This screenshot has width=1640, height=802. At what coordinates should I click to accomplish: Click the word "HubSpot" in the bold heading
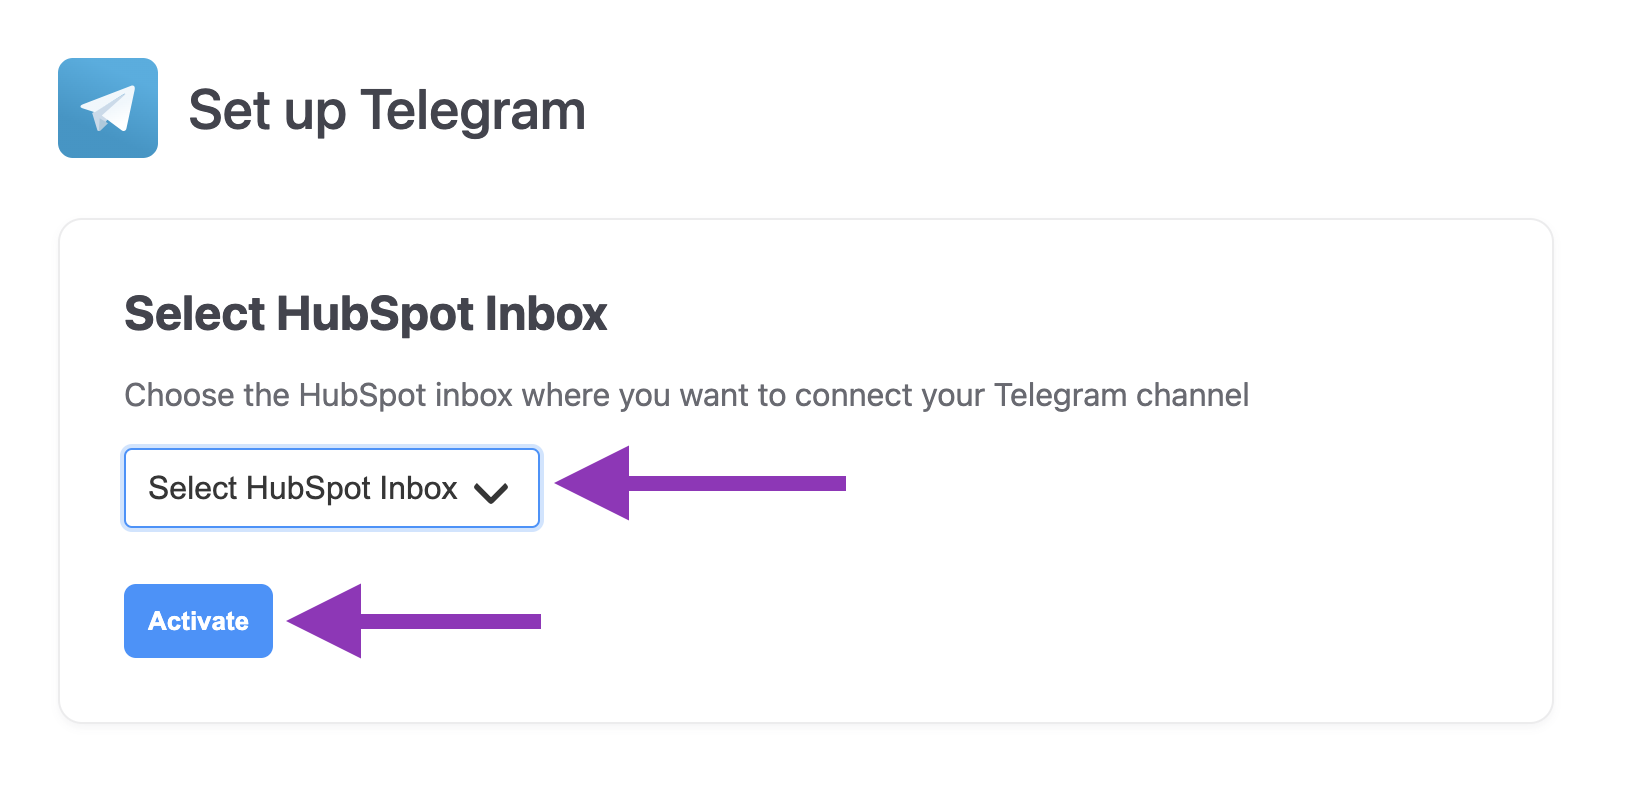click(x=375, y=314)
